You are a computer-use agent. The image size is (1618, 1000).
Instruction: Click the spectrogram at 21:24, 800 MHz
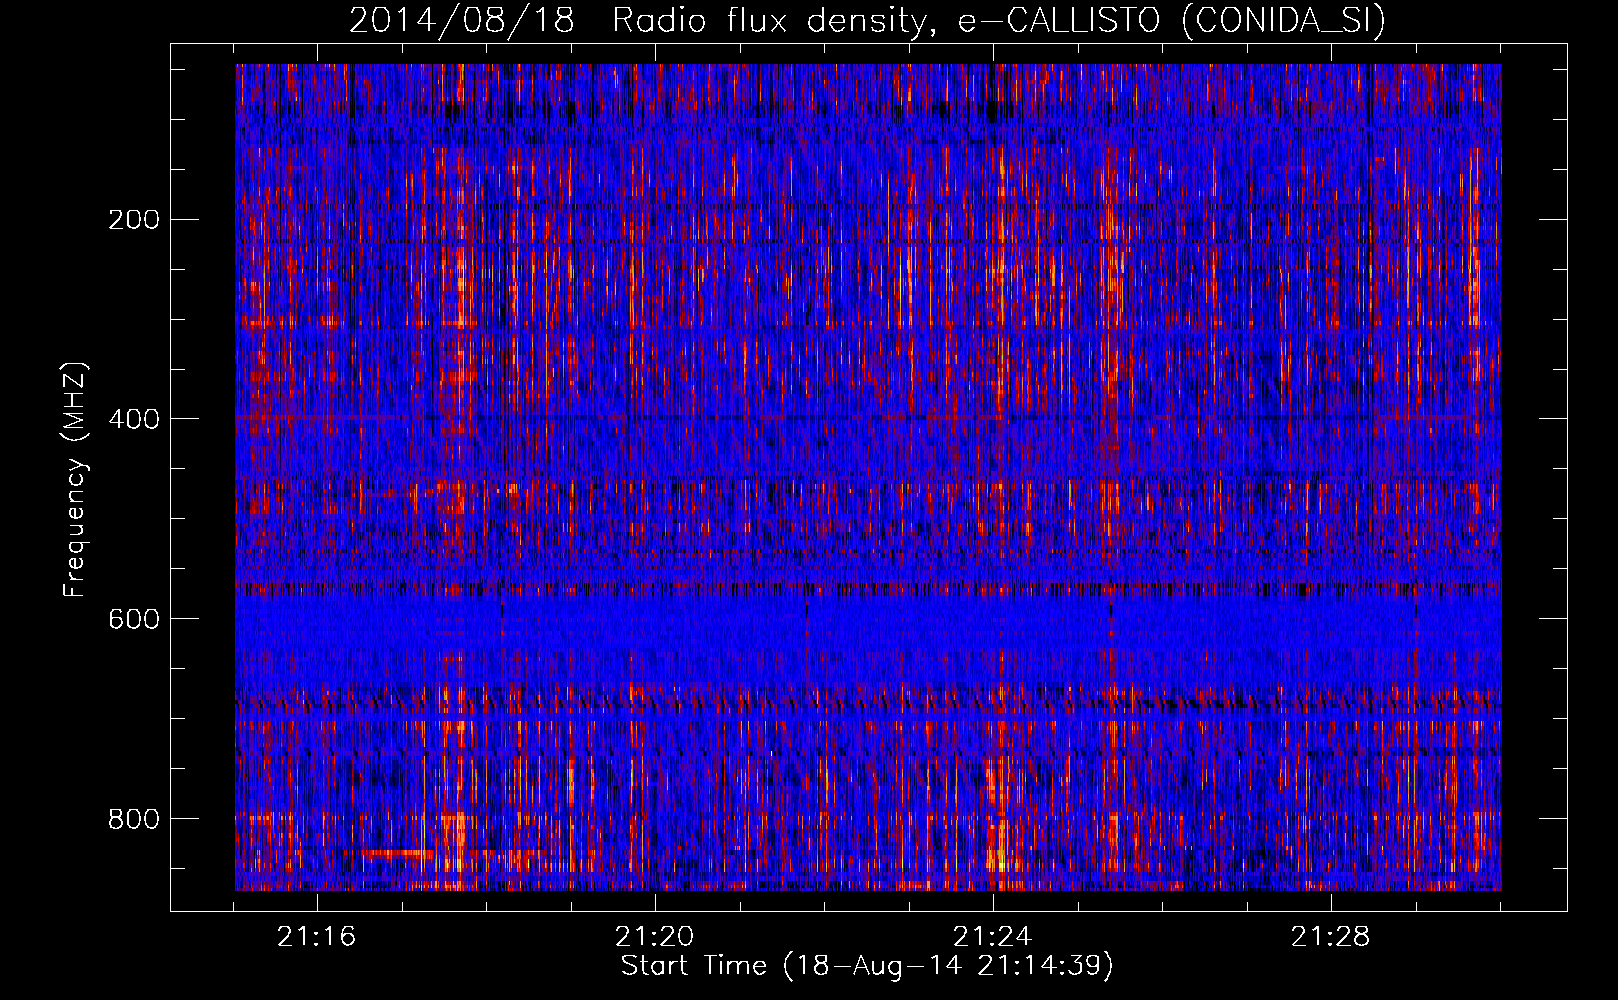tap(993, 818)
